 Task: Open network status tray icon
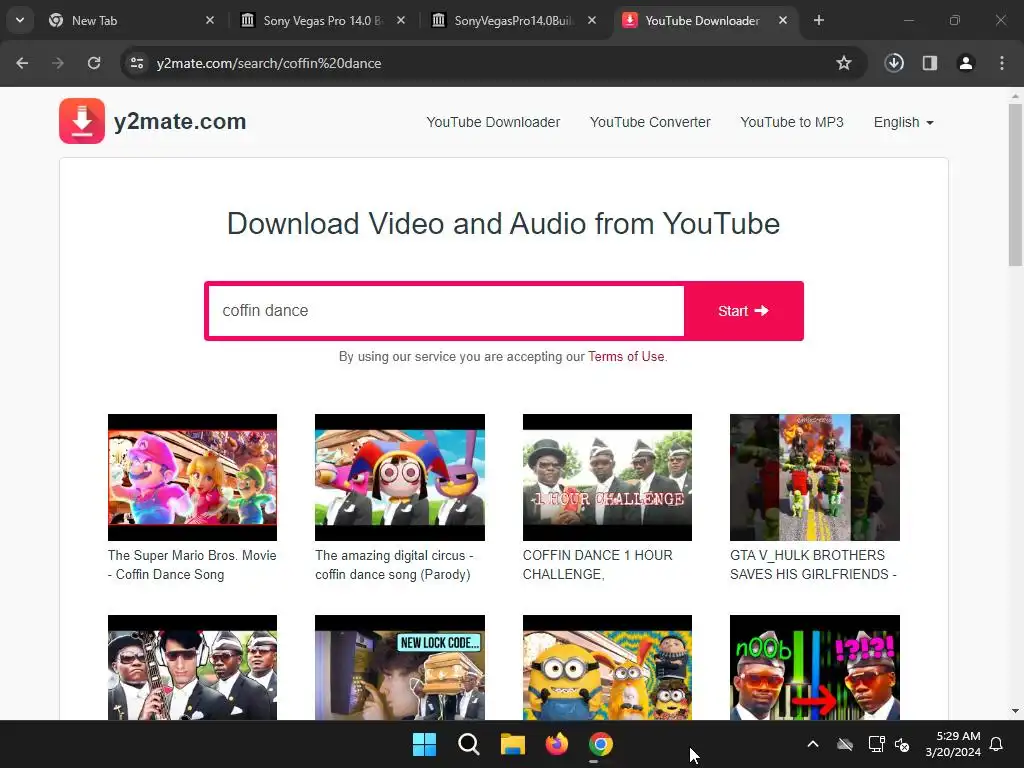coord(876,744)
